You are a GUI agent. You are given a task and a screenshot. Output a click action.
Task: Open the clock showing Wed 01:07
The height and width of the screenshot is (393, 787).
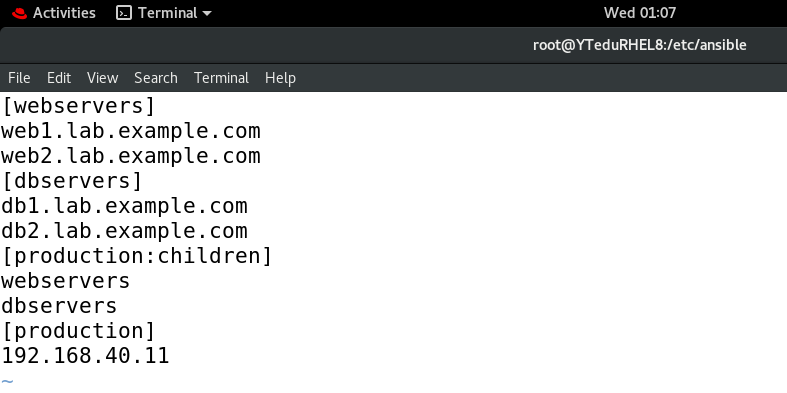pyautogui.click(x=639, y=13)
